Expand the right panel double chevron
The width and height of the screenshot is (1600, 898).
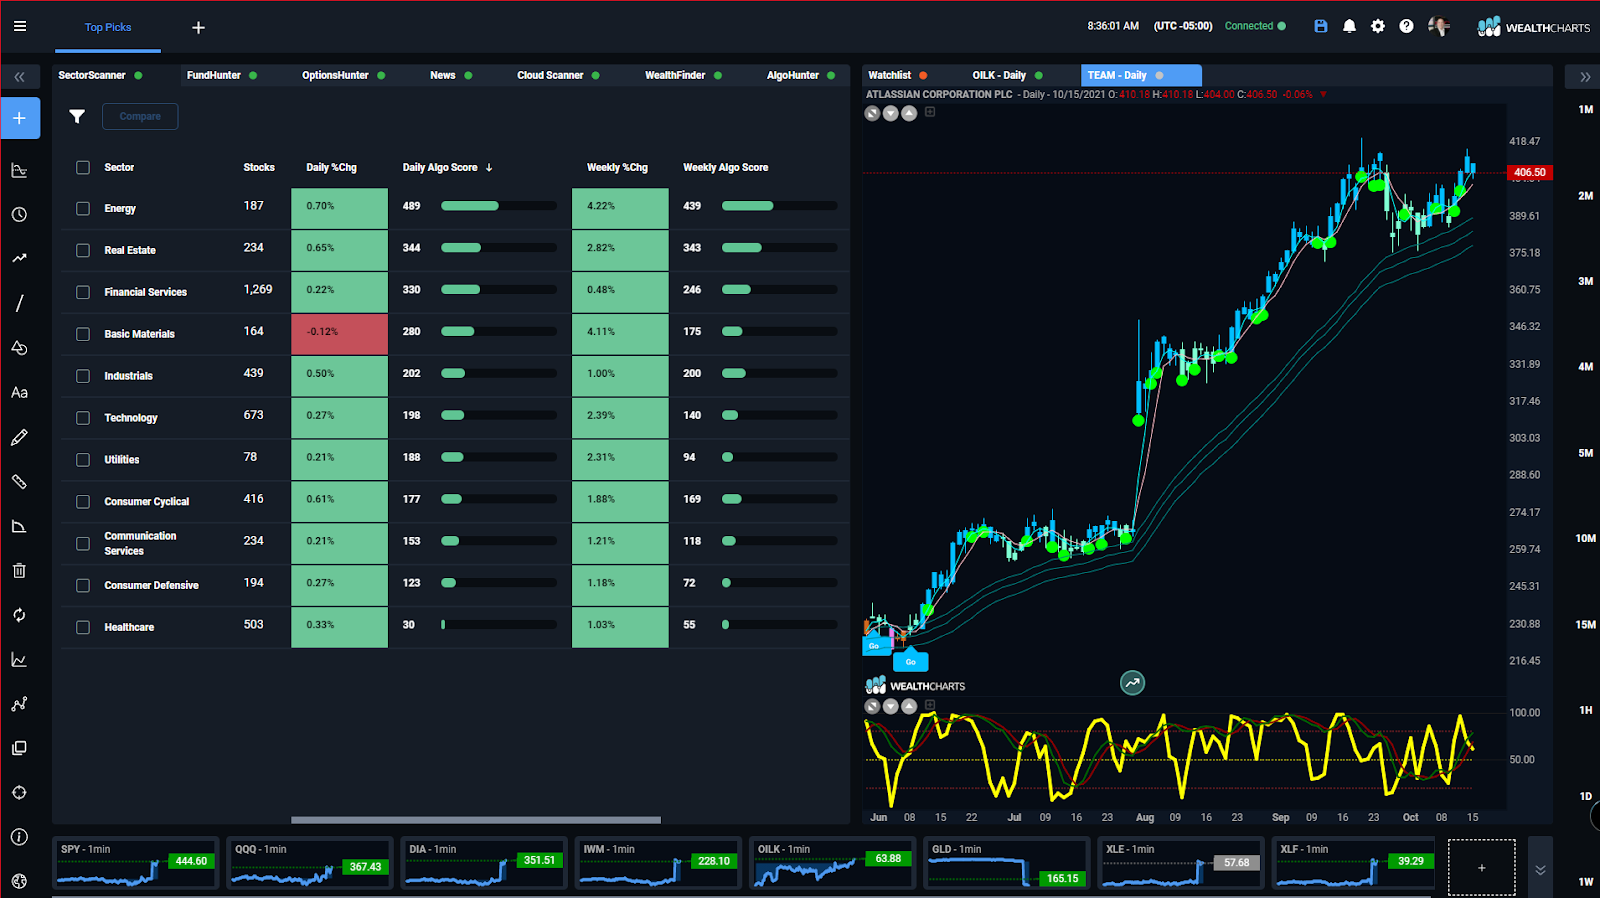[x=1584, y=76]
